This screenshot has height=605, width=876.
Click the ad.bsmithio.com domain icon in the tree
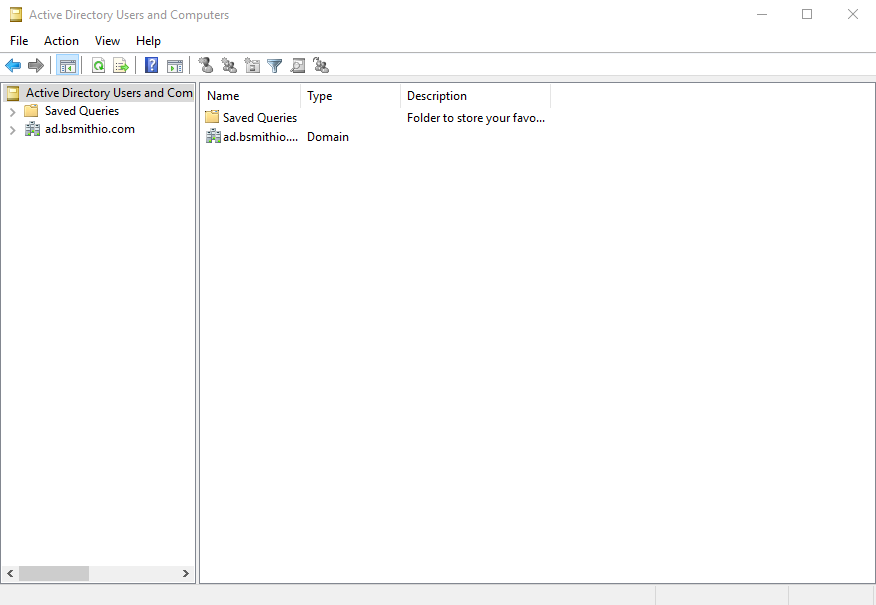pyautogui.click(x=32, y=129)
